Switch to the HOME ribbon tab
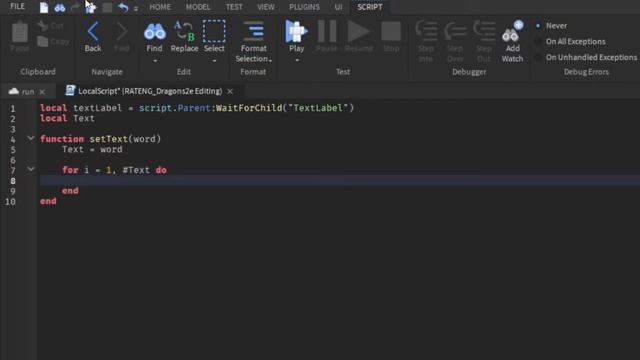 coord(160,7)
